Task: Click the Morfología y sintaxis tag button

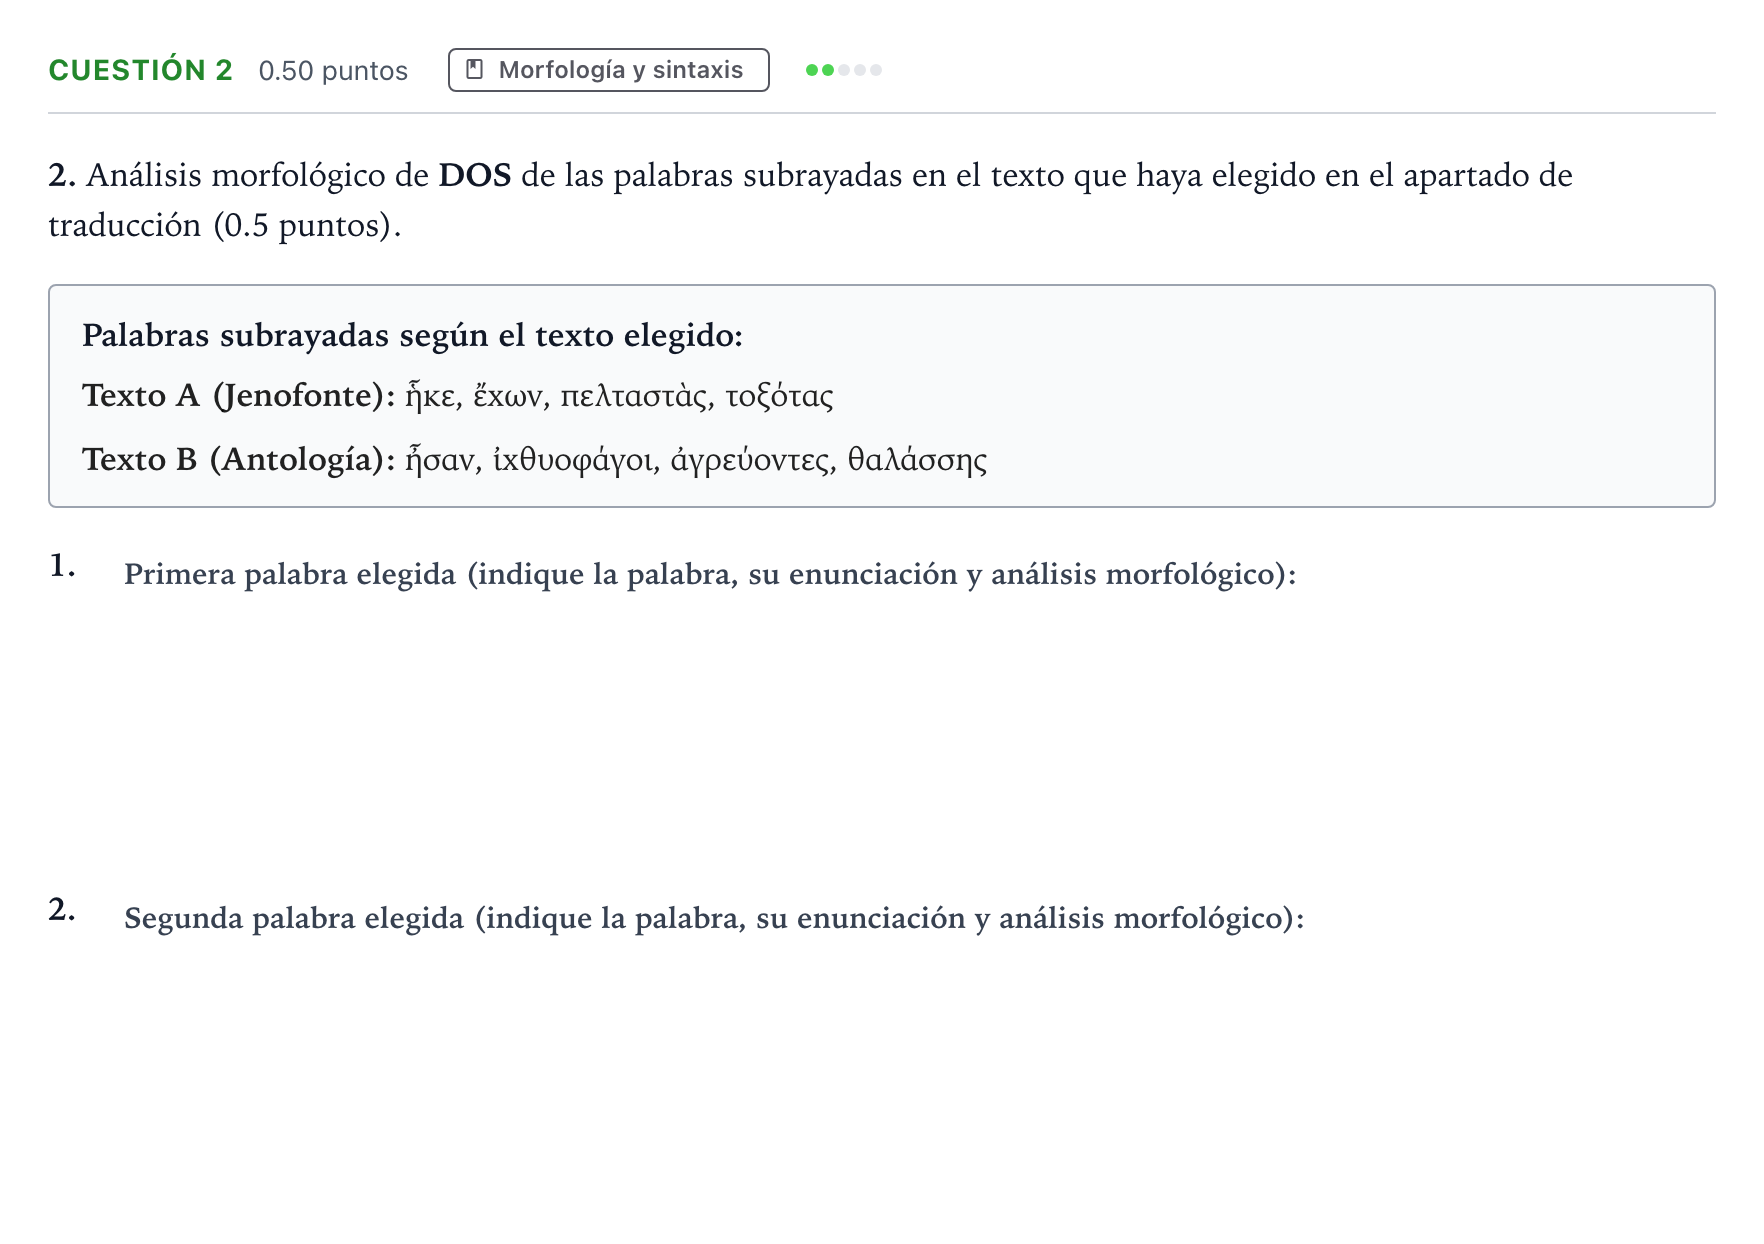Action: pos(608,70)
